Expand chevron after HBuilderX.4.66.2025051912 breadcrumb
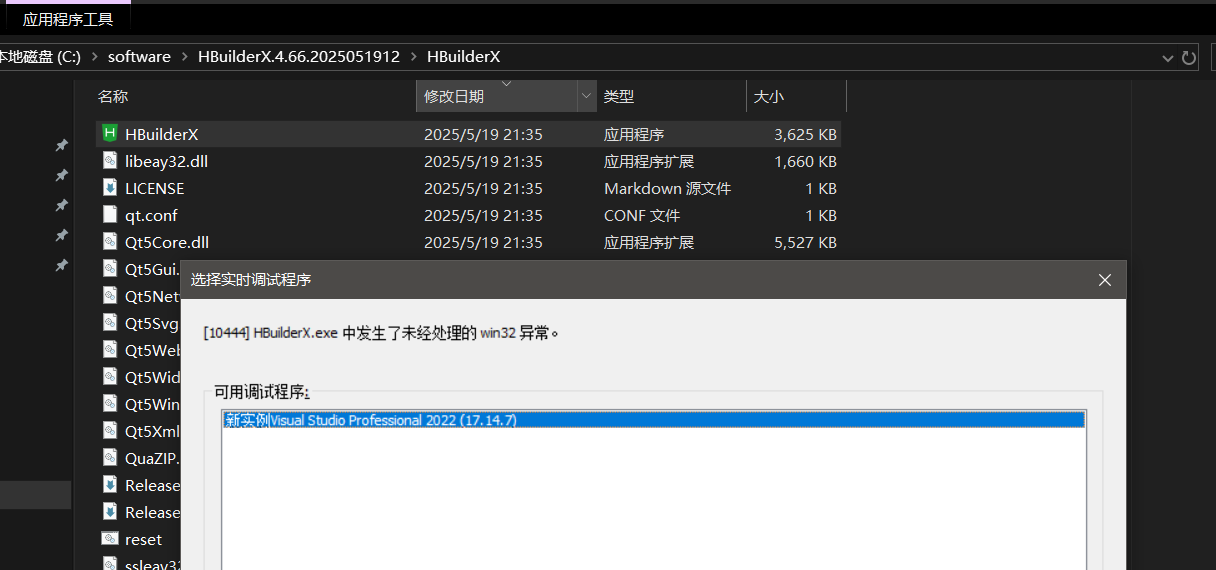This screenshot has width=1216, height=570. [413, 57]
